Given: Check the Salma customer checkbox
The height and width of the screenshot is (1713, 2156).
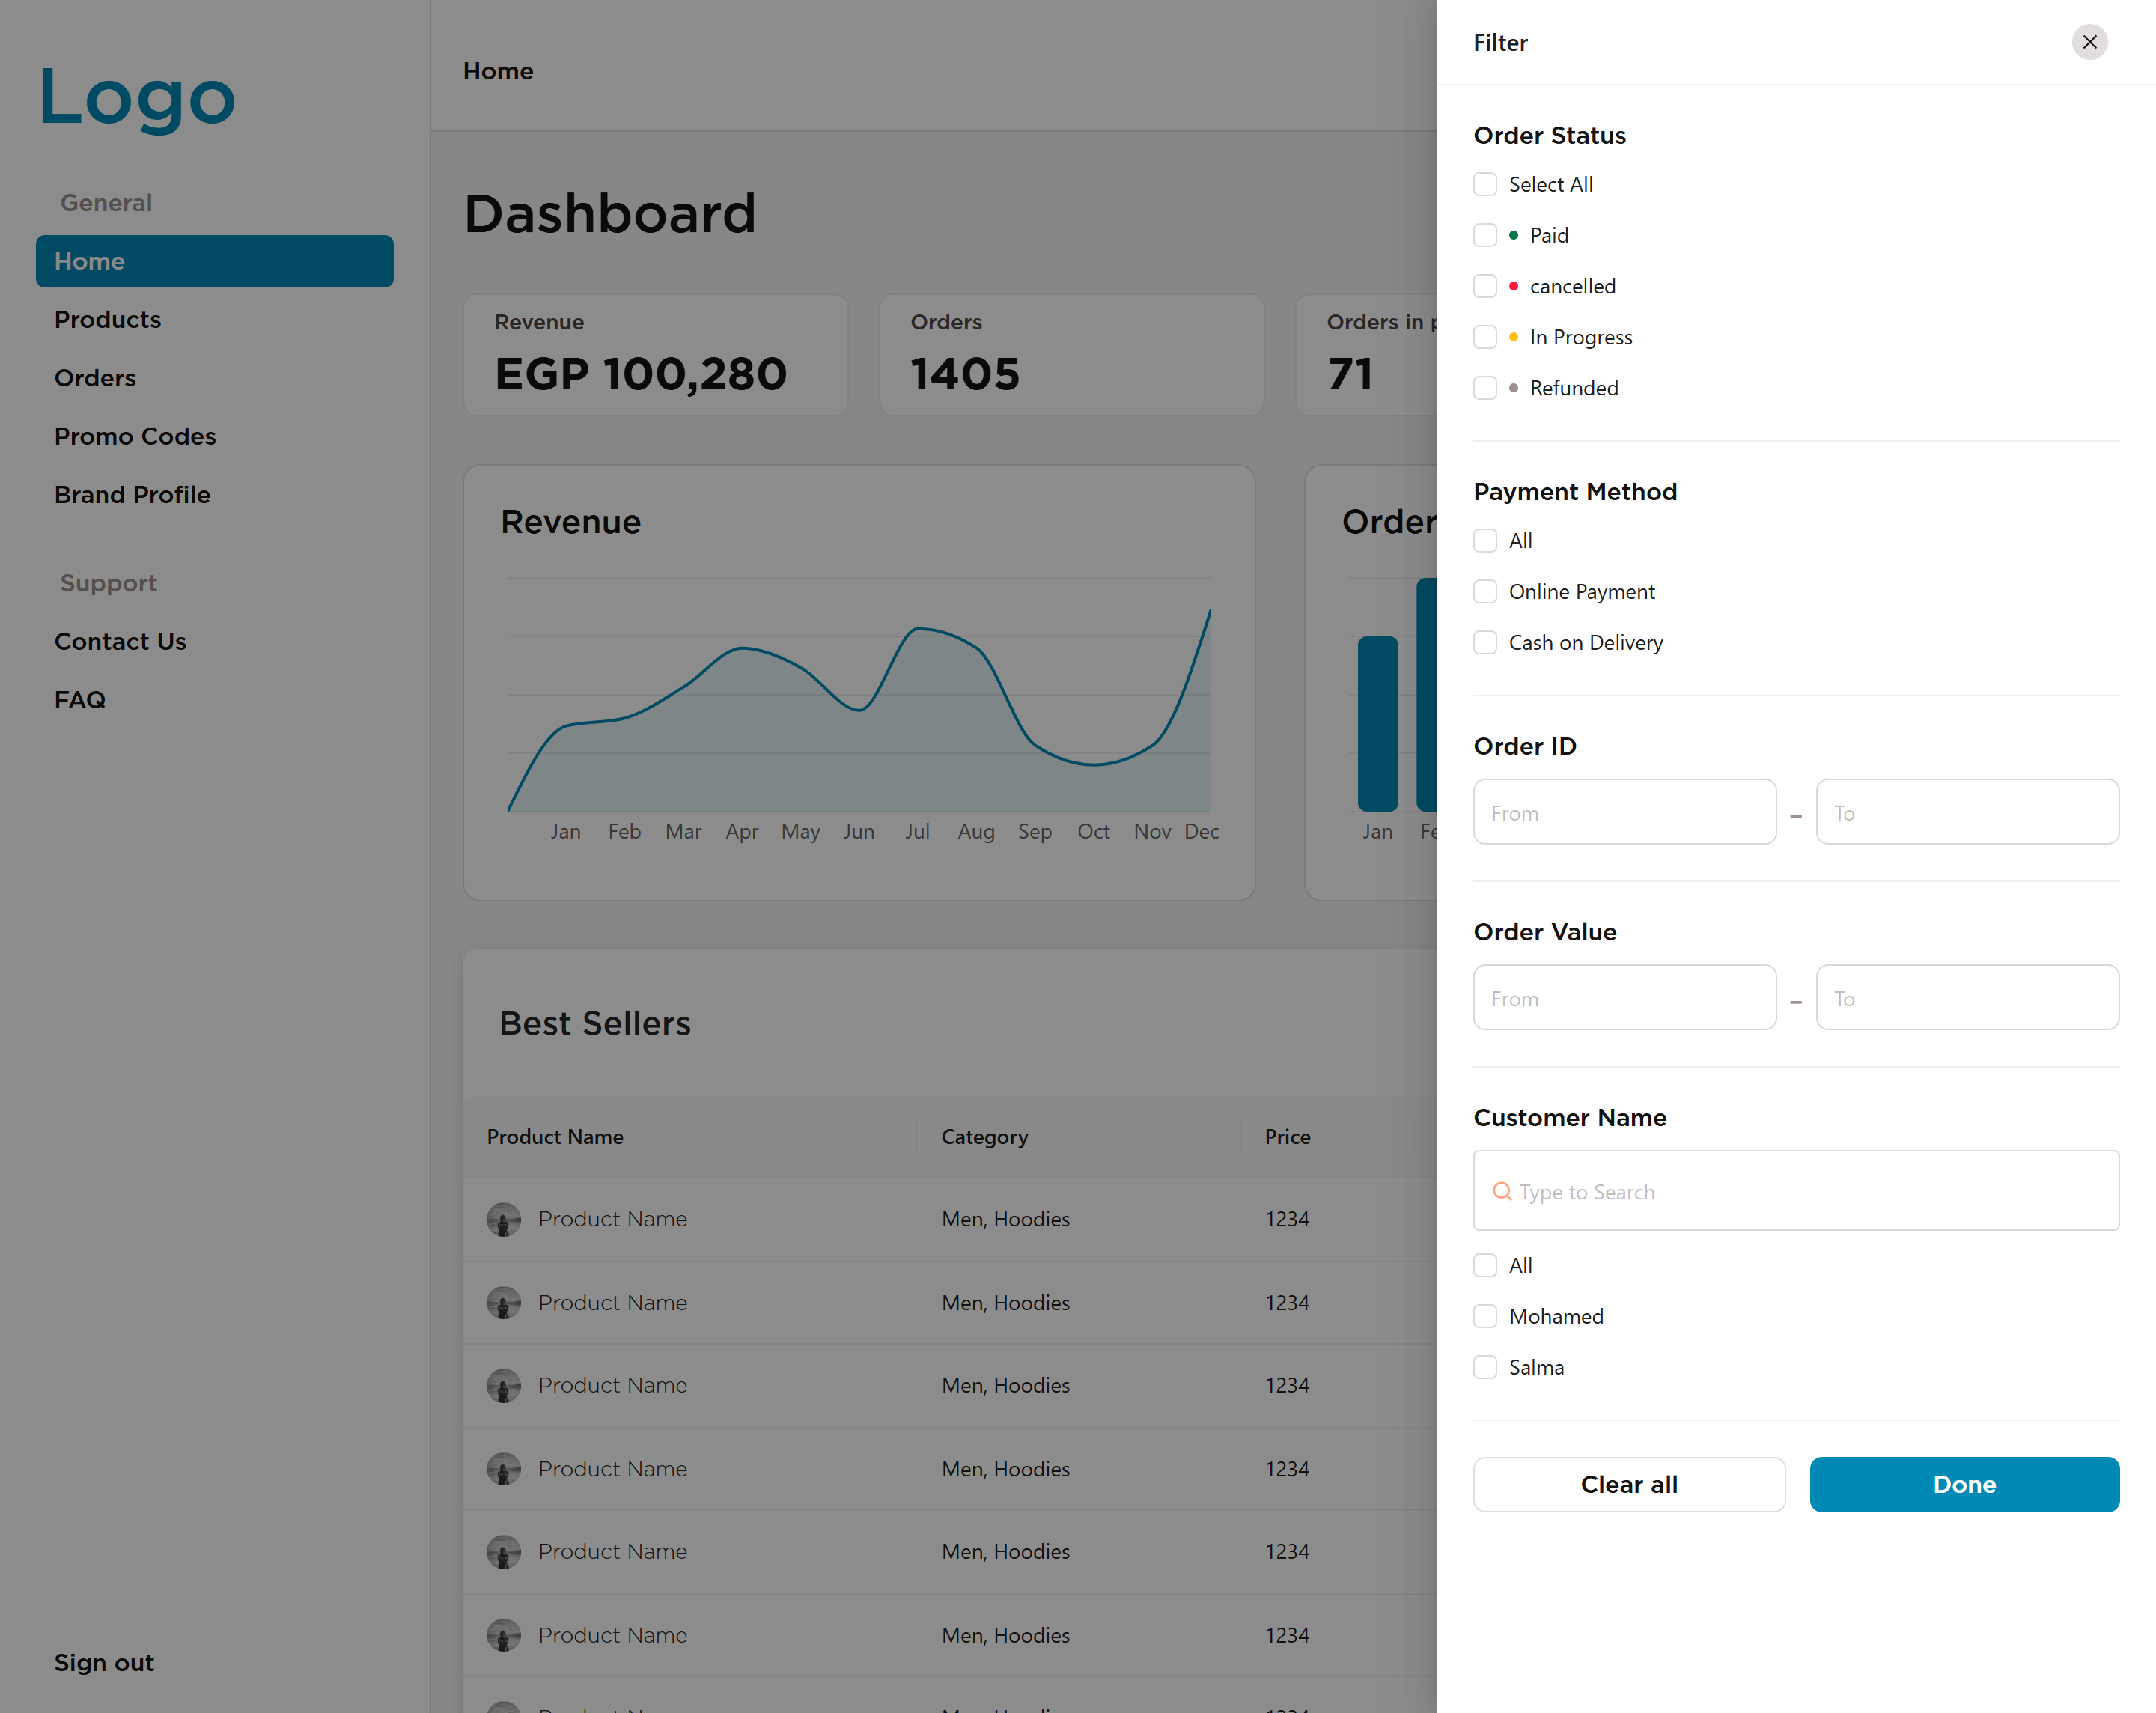Looking at the screenshot, I should click(x=1485, y=1367).
